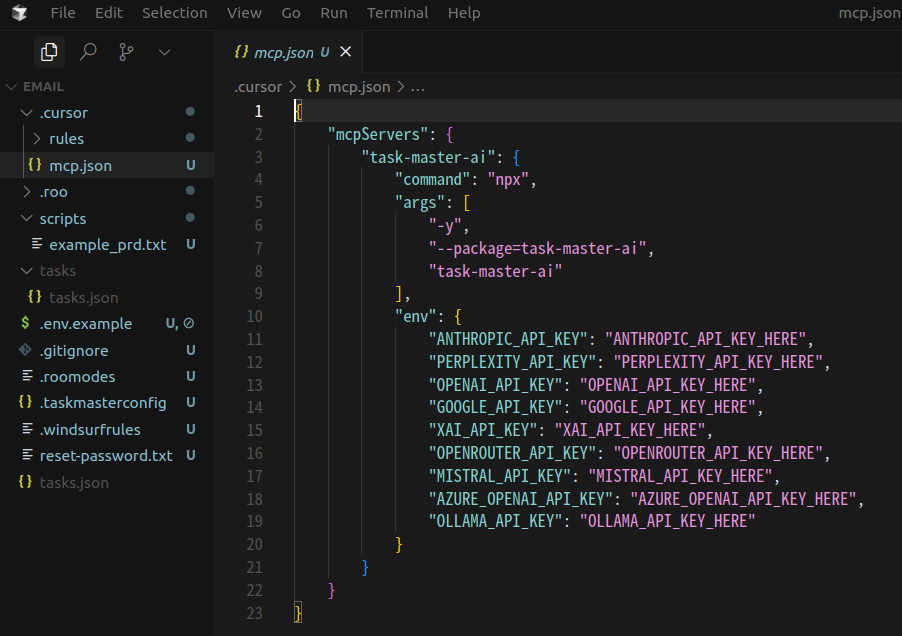Click the "ANTHROPIC_API_KEY_HERE" value
The image size is (902, 636).
coord(706,339)
